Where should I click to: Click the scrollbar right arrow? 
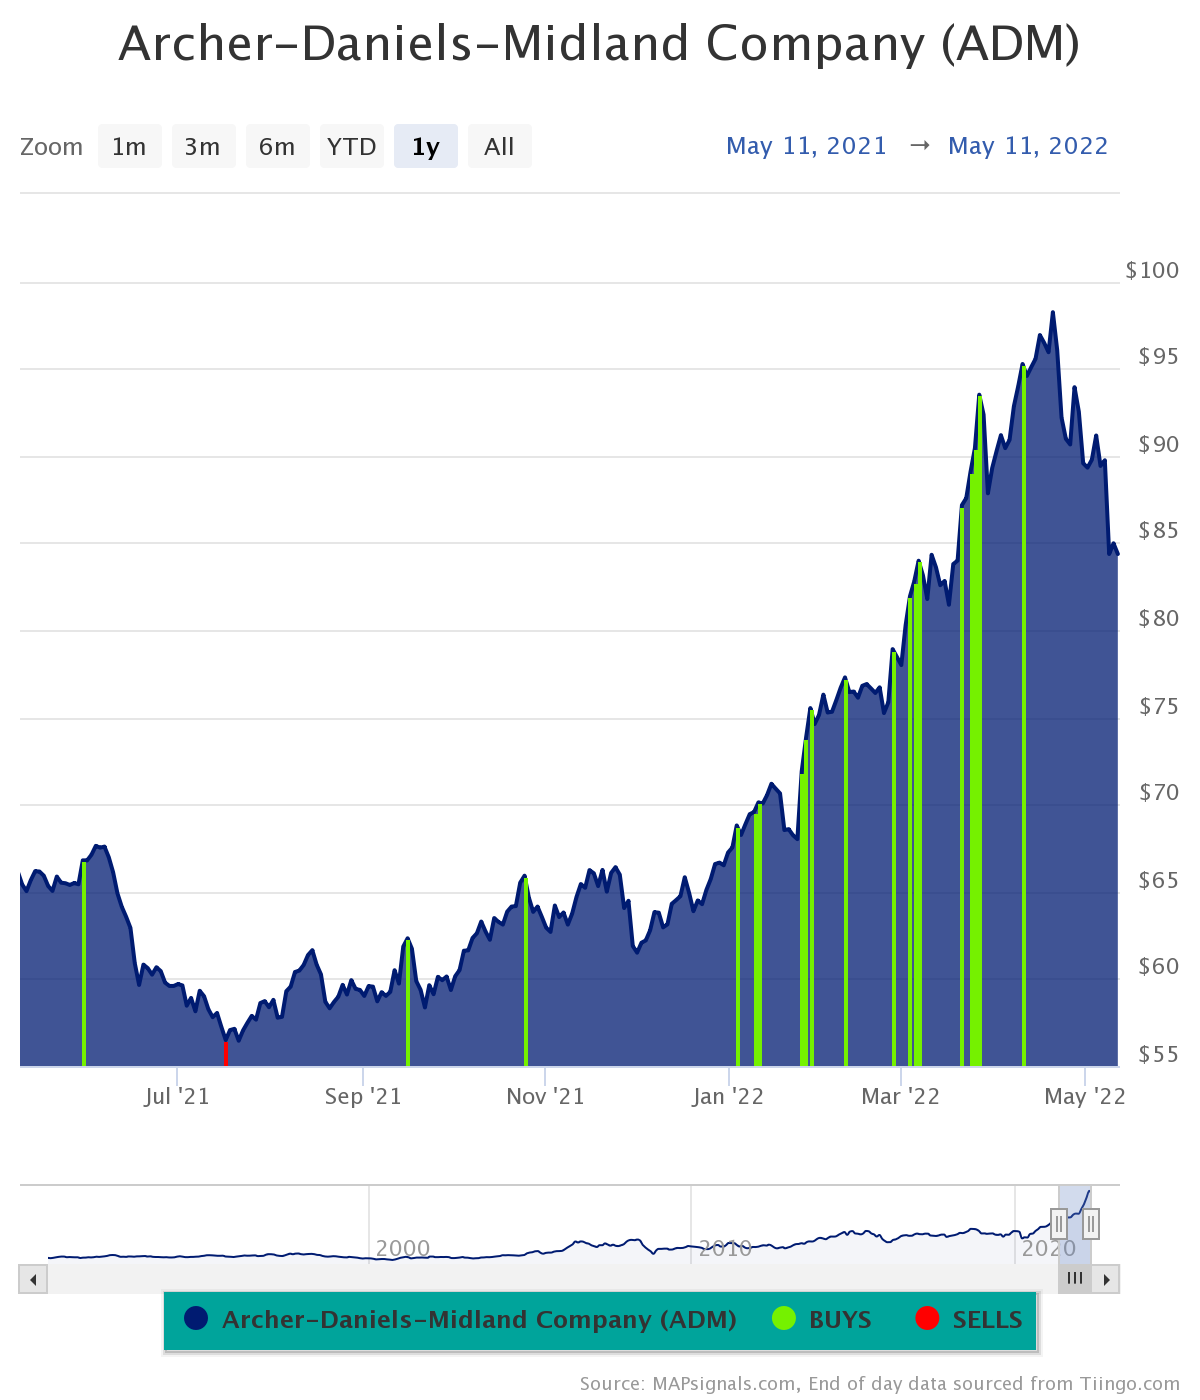pos(1106,1279)
